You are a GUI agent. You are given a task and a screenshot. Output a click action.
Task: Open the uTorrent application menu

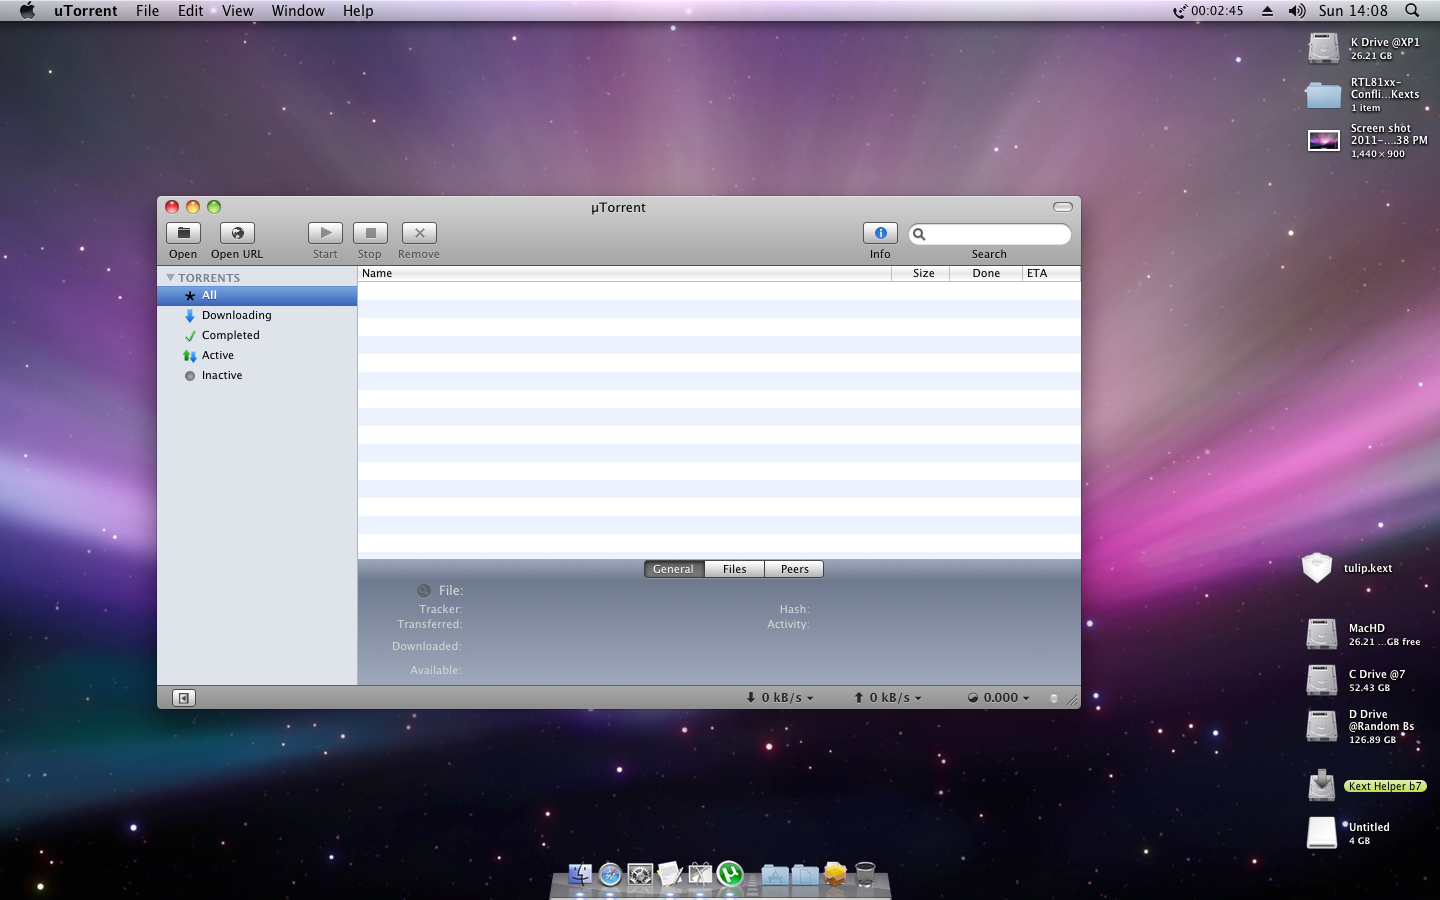click(85, 11)
